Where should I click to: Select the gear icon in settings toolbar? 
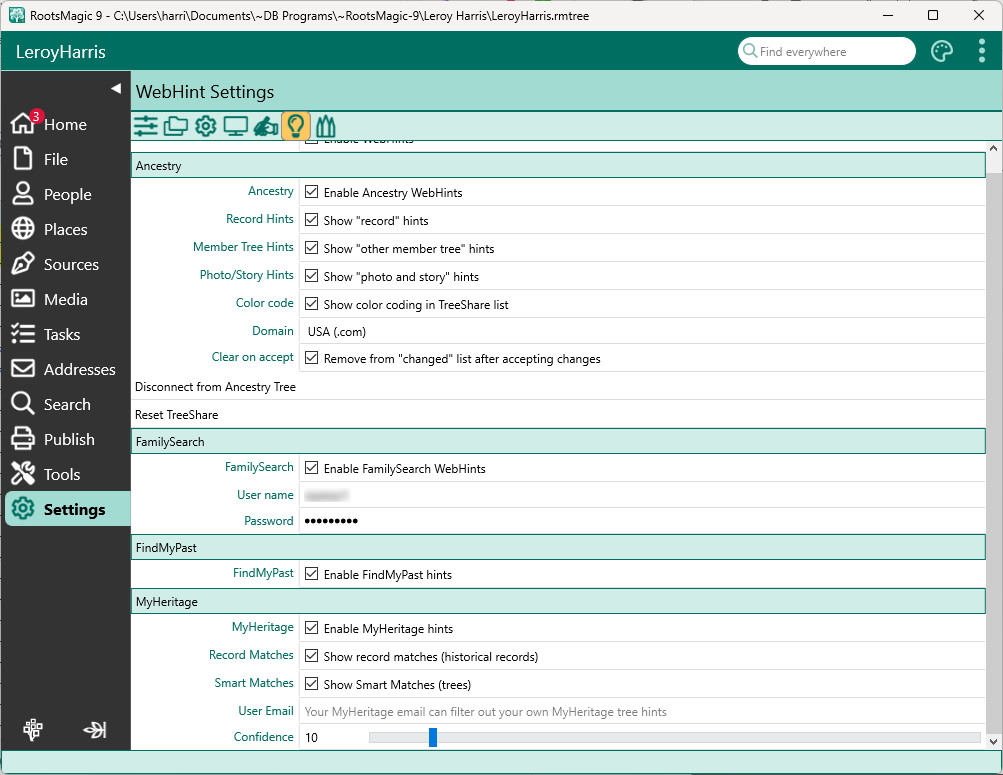tap(206, 126)
